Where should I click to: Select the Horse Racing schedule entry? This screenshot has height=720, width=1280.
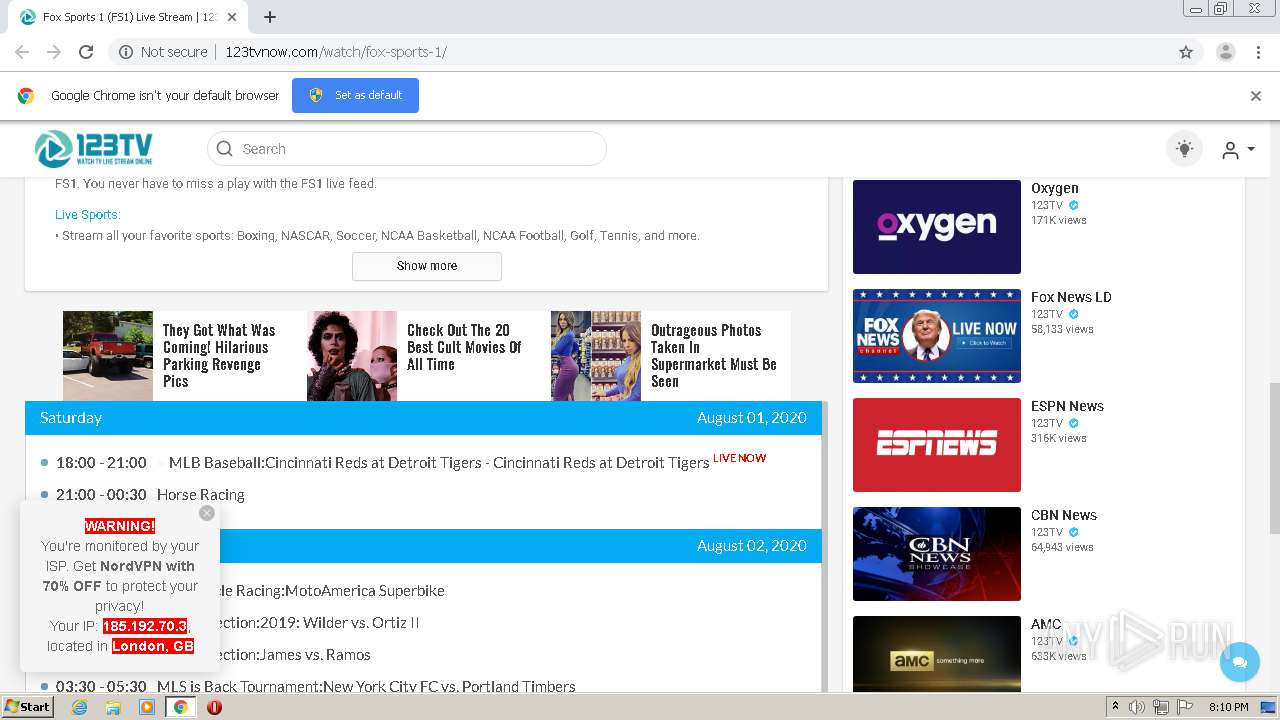click(201, 494)
